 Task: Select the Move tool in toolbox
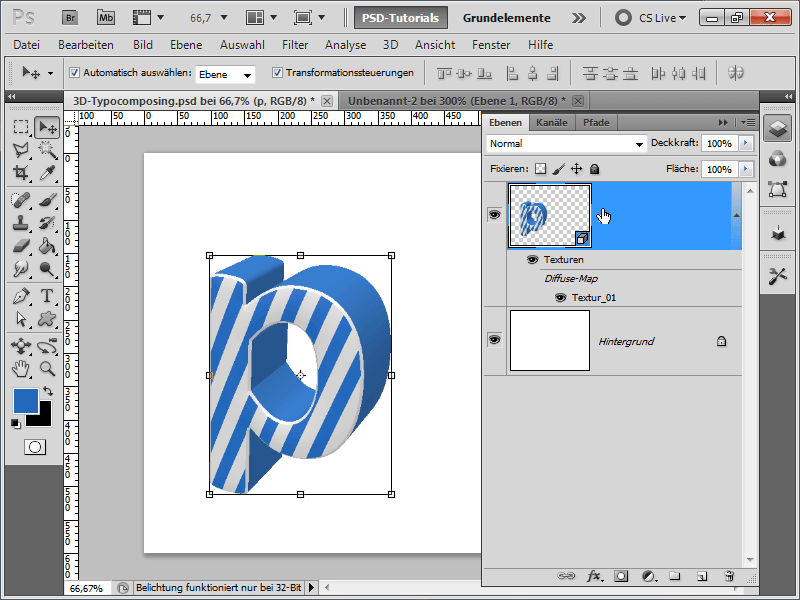[47, 127]
